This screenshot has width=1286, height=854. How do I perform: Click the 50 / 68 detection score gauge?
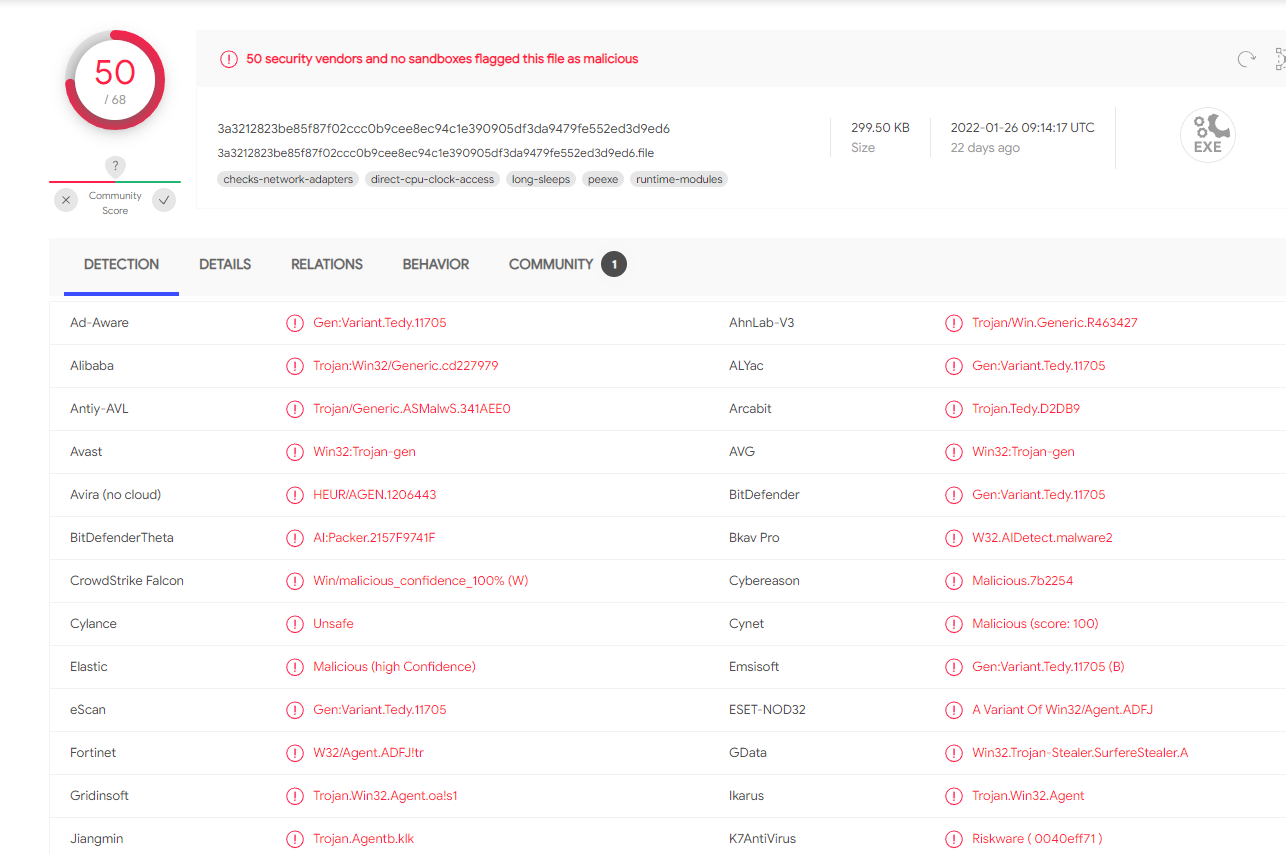pyautogui.click(x=115, y=80)
